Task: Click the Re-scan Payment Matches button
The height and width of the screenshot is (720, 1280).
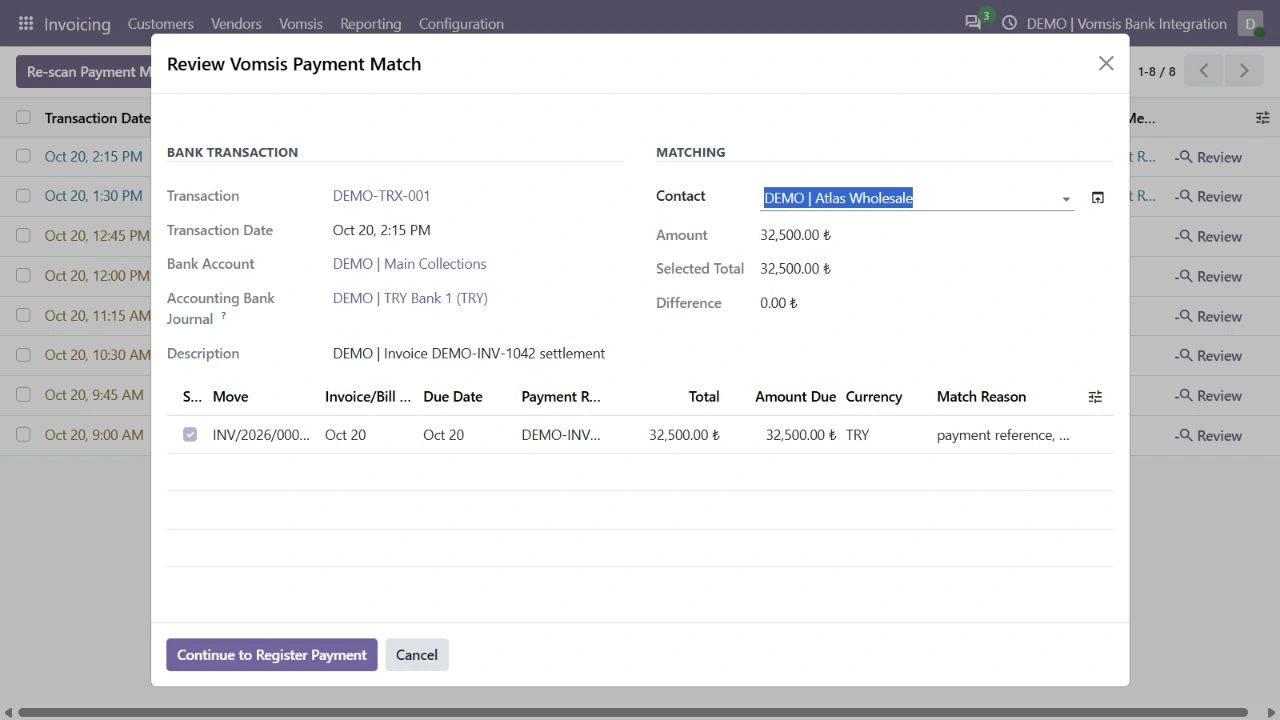Action: click(84, 72)
